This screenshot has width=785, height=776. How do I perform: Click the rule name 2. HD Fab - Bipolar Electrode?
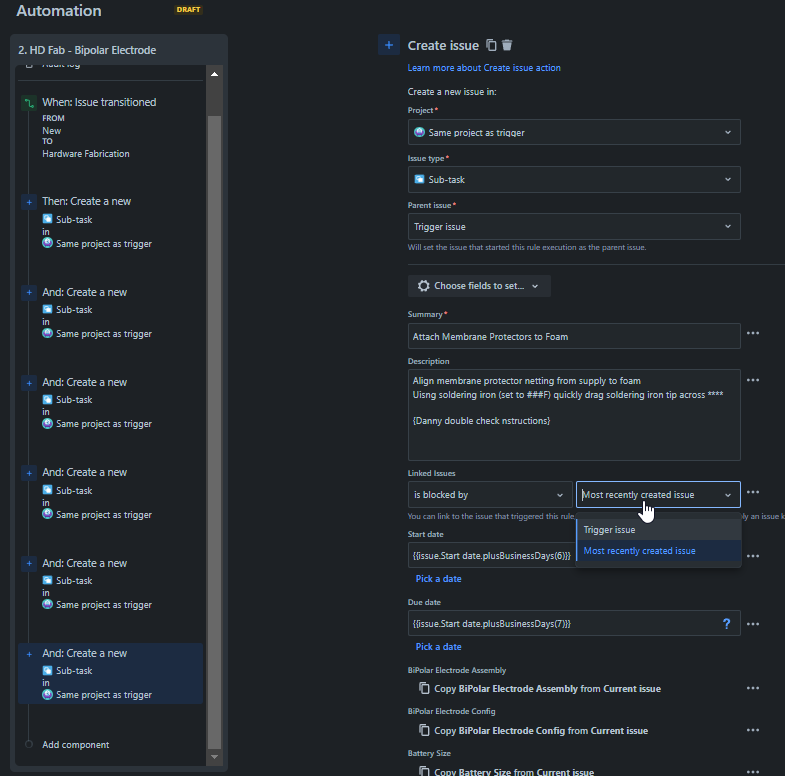[x=87, y=50]
